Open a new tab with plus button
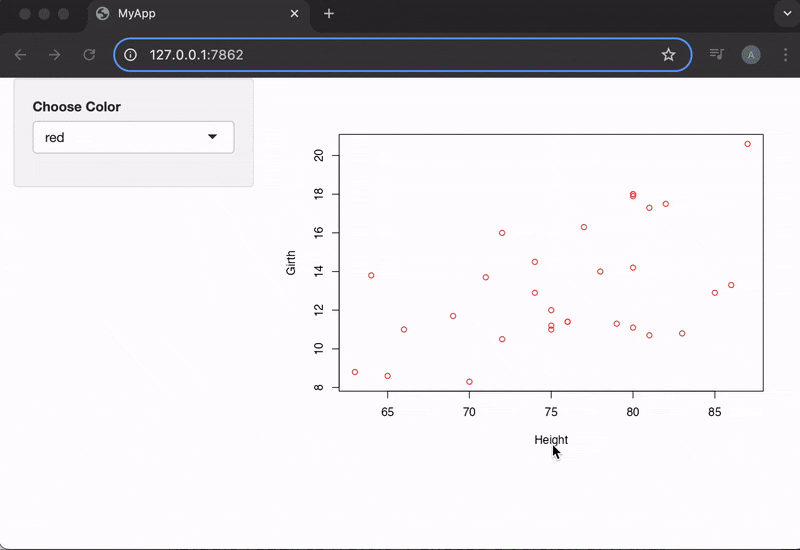 coord(329,14)
